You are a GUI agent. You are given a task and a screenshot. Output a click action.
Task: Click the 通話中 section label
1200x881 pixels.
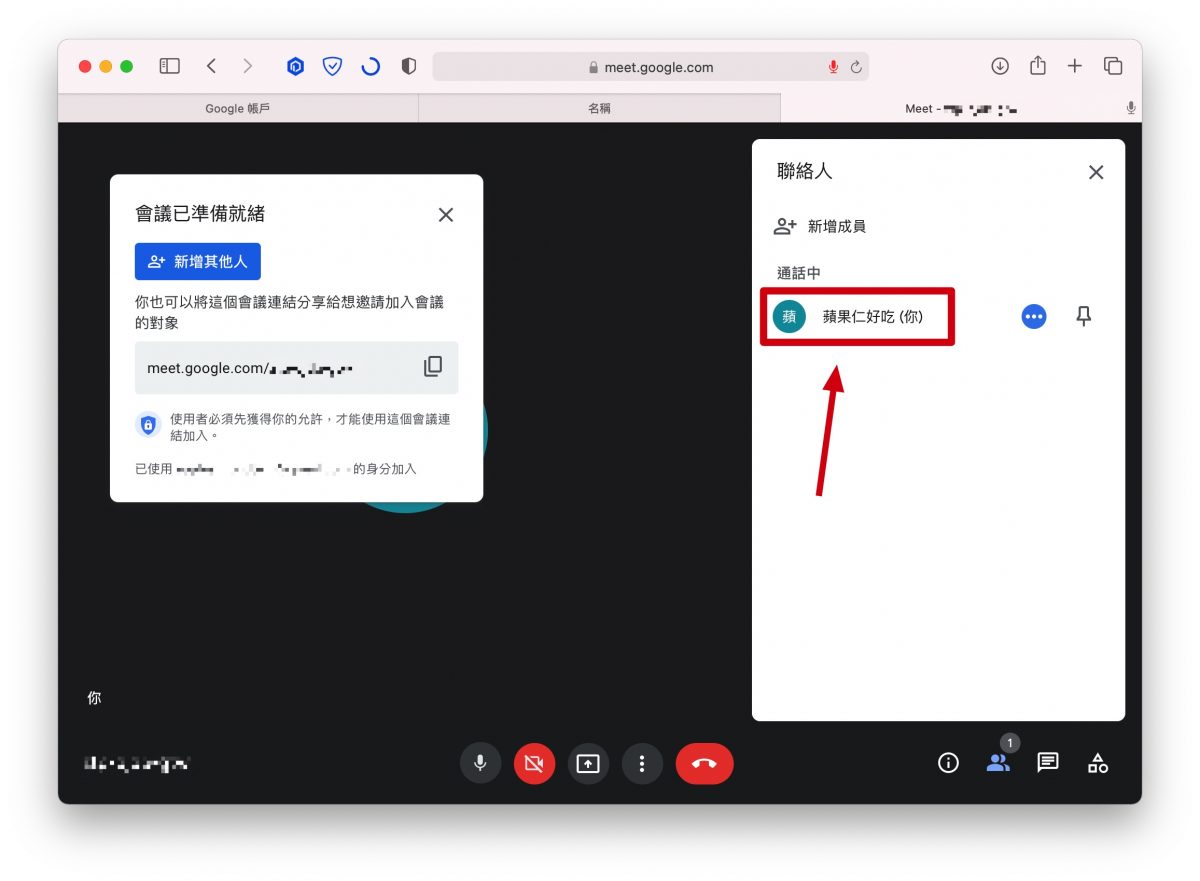[x=799, y=273]
